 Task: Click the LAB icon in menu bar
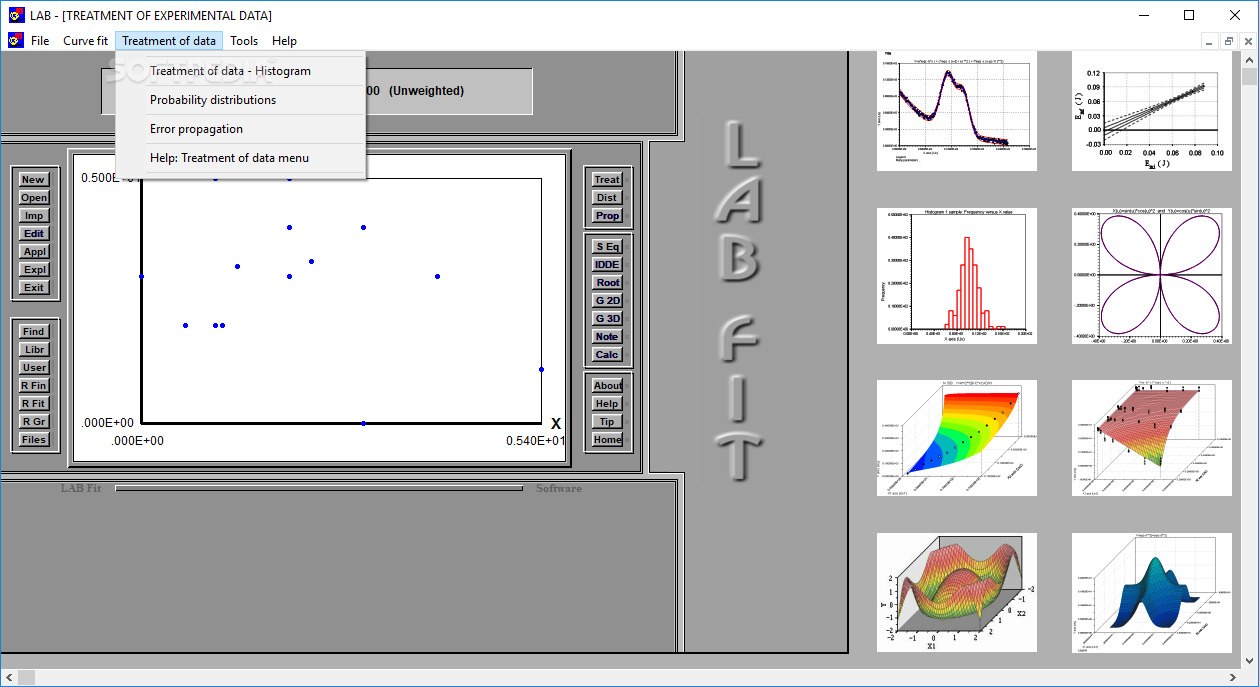[x=15, y=41]
